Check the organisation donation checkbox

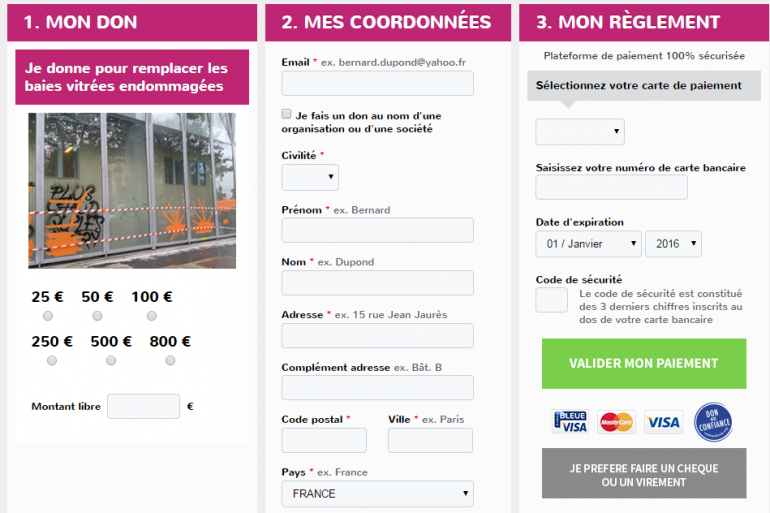point(286,114)
